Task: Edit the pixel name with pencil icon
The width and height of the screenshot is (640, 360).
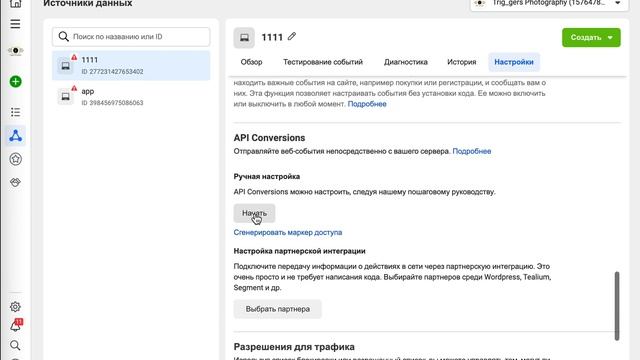Action: (291, 36)
